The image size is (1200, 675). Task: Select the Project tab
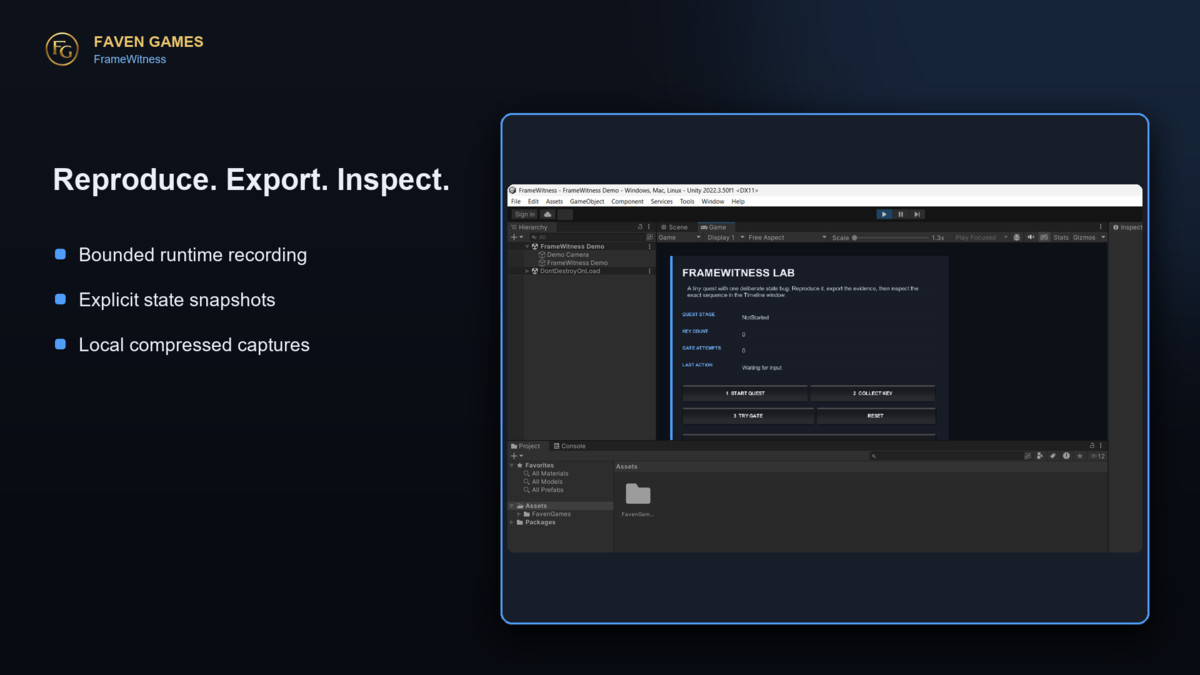(526, 446)
